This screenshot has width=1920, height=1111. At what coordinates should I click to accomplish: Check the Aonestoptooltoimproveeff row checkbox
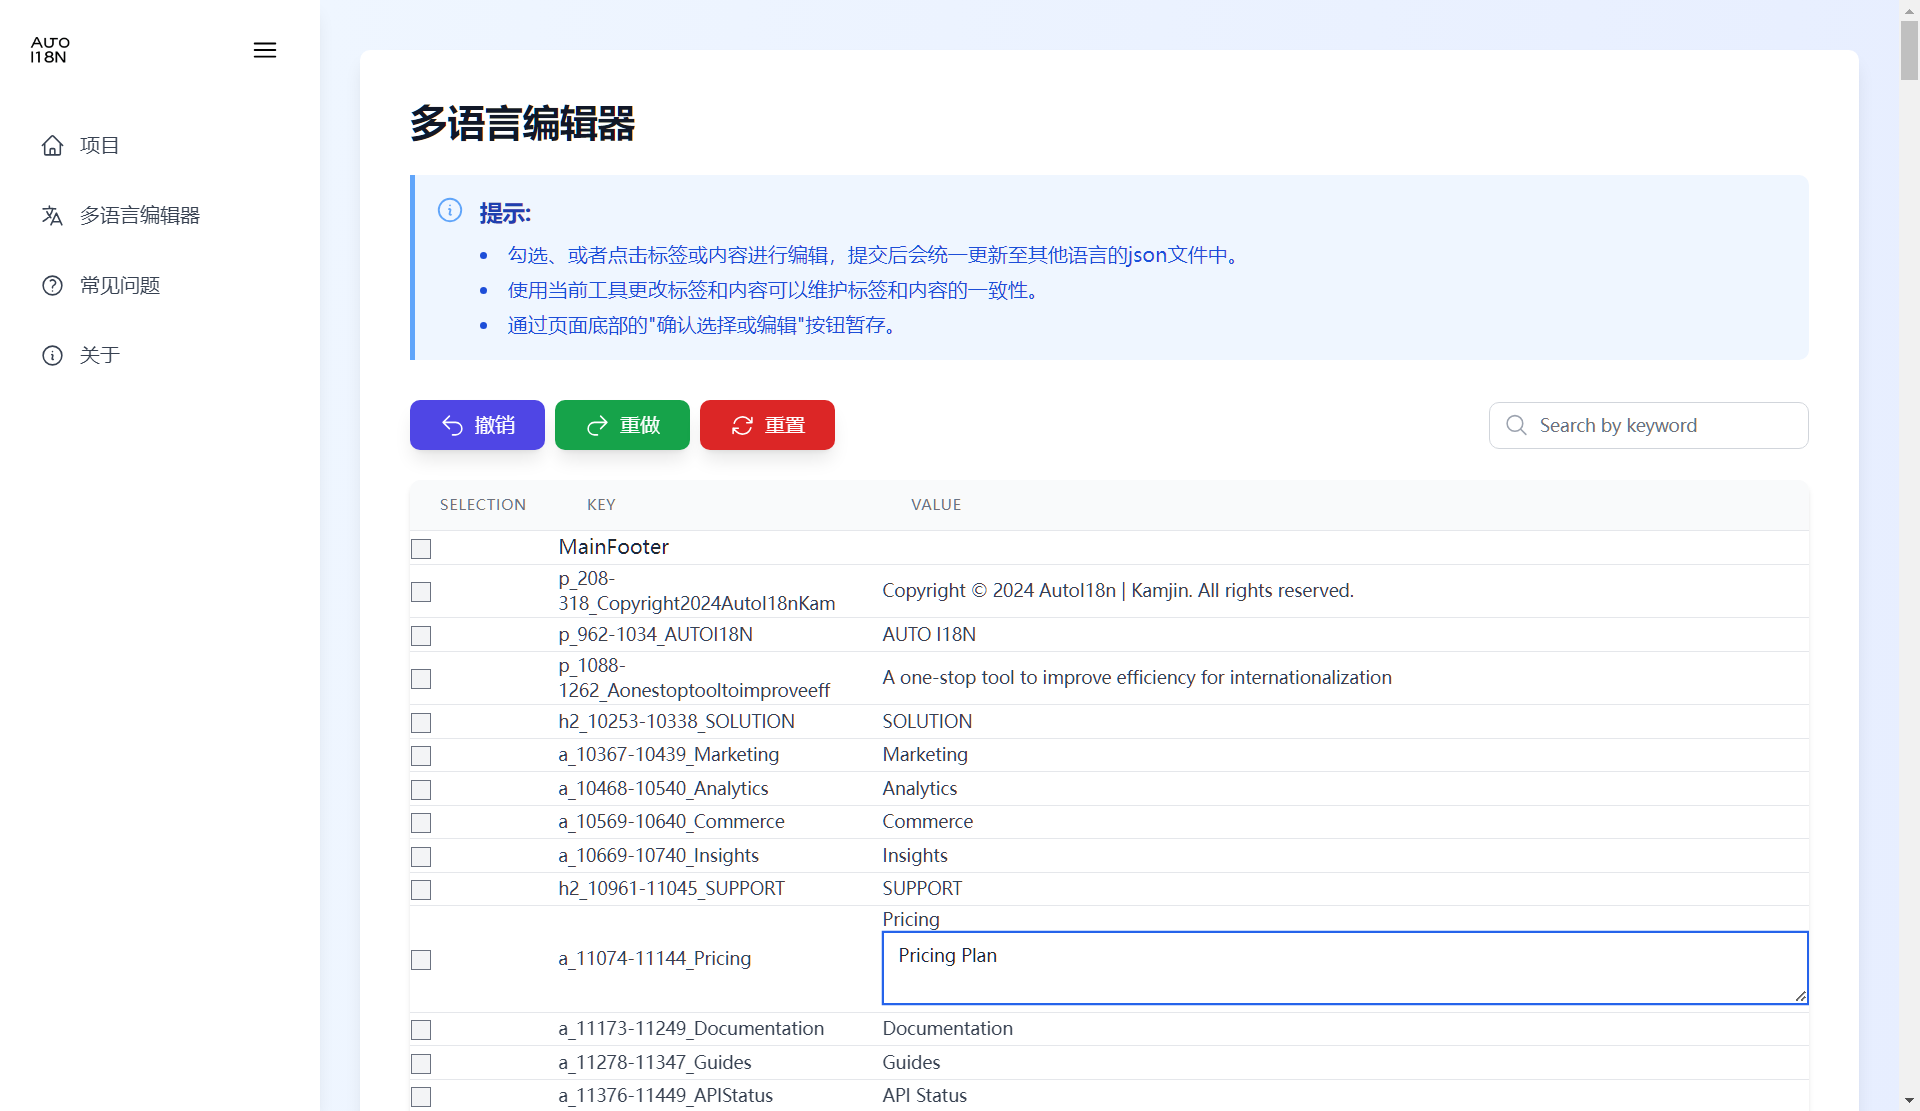421,679
